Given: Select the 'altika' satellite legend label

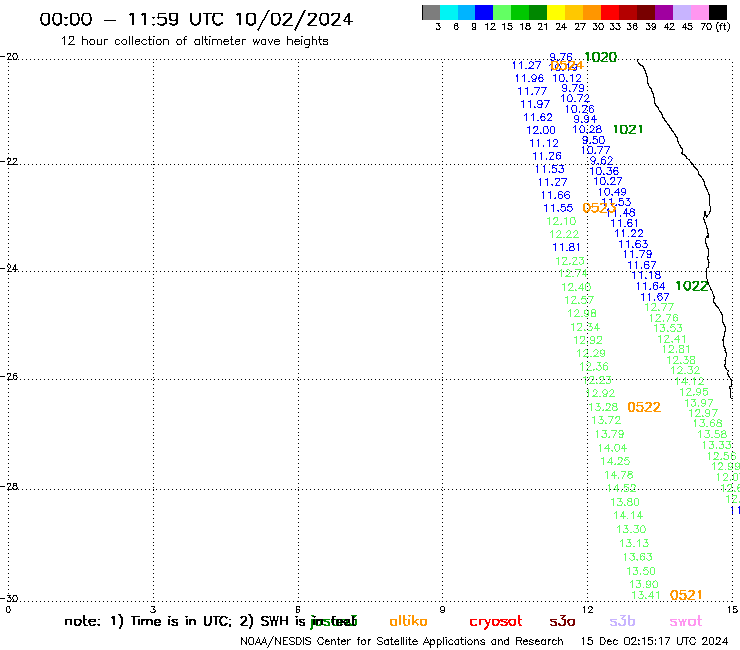Looking at the screenshot, I should (408, 621).
